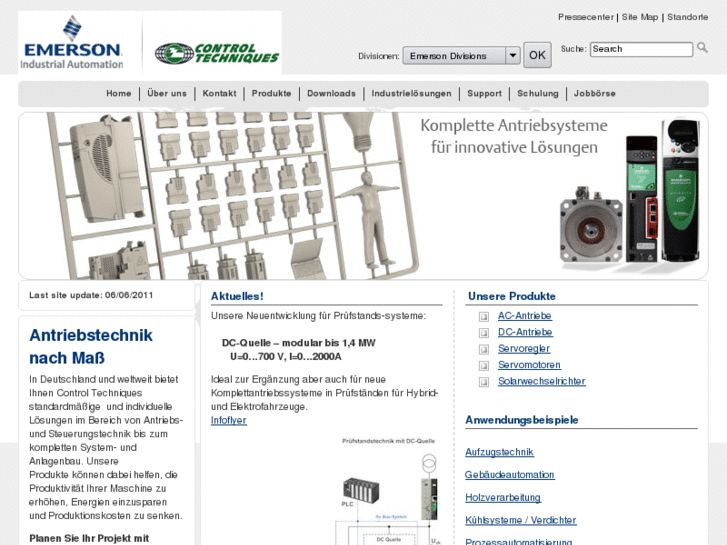727x545 pixels.
Task: Open the Servomotoren product link
Action: pyautogui.click(x=529, y=365)
